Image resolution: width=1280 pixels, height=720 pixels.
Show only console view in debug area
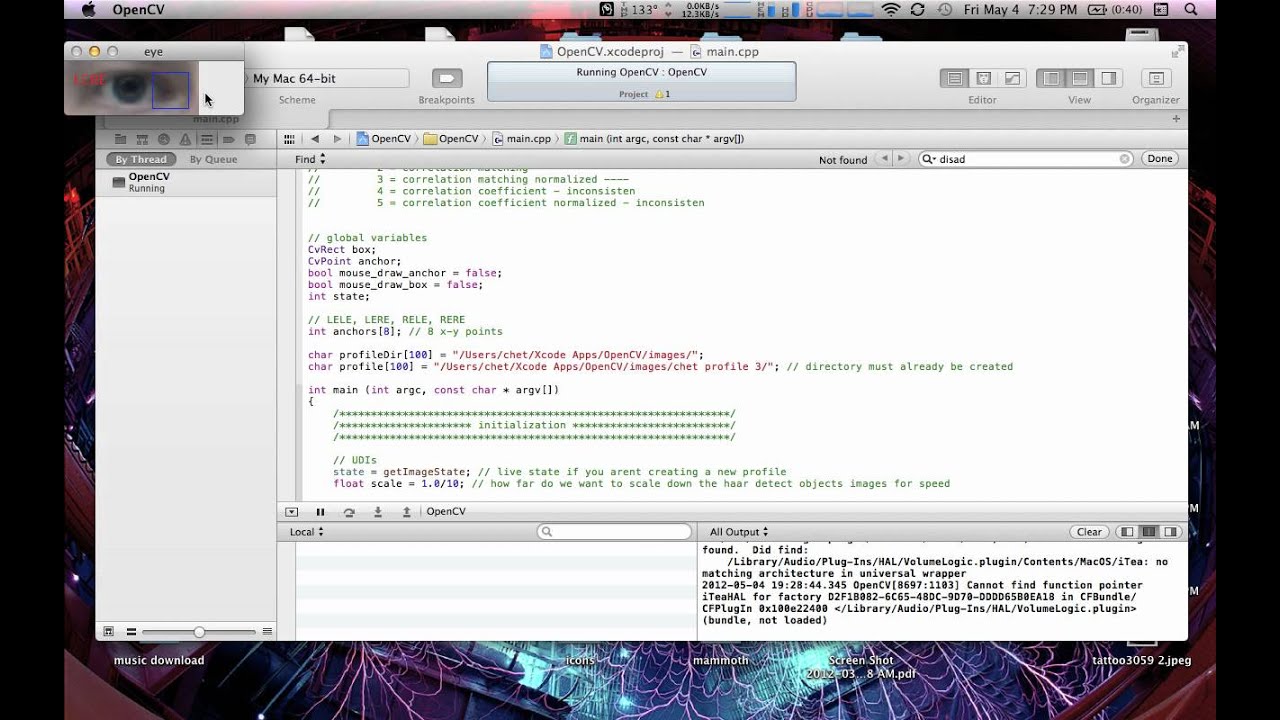[1170, 532]
